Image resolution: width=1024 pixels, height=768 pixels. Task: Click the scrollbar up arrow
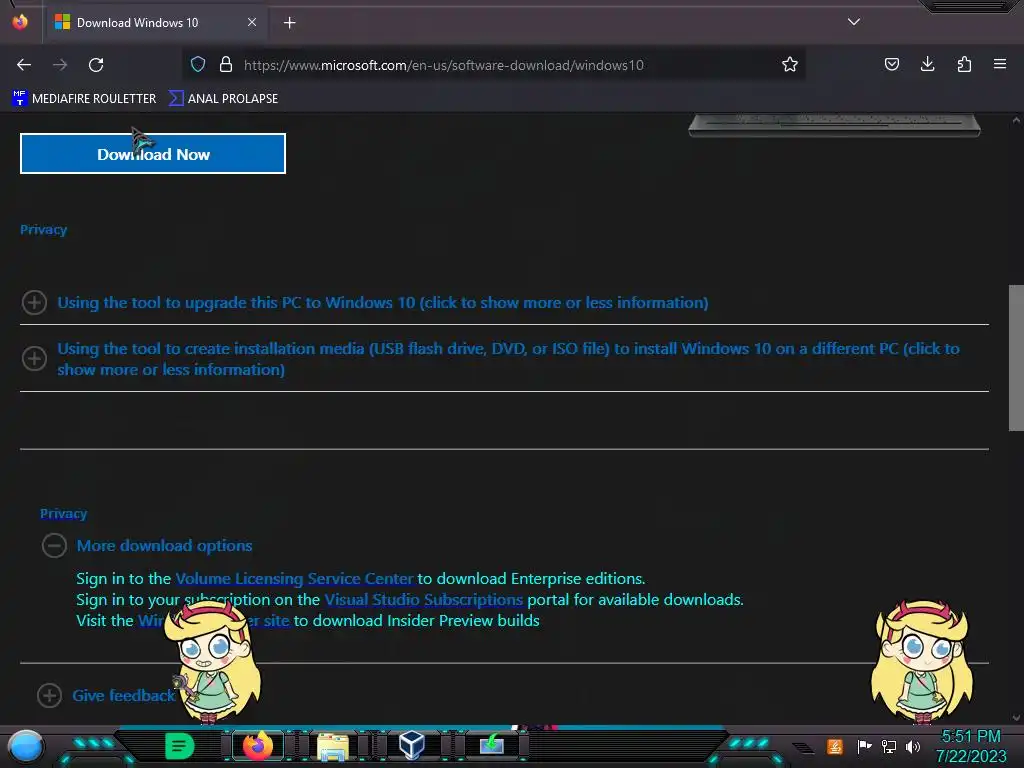pos(1016,120)
